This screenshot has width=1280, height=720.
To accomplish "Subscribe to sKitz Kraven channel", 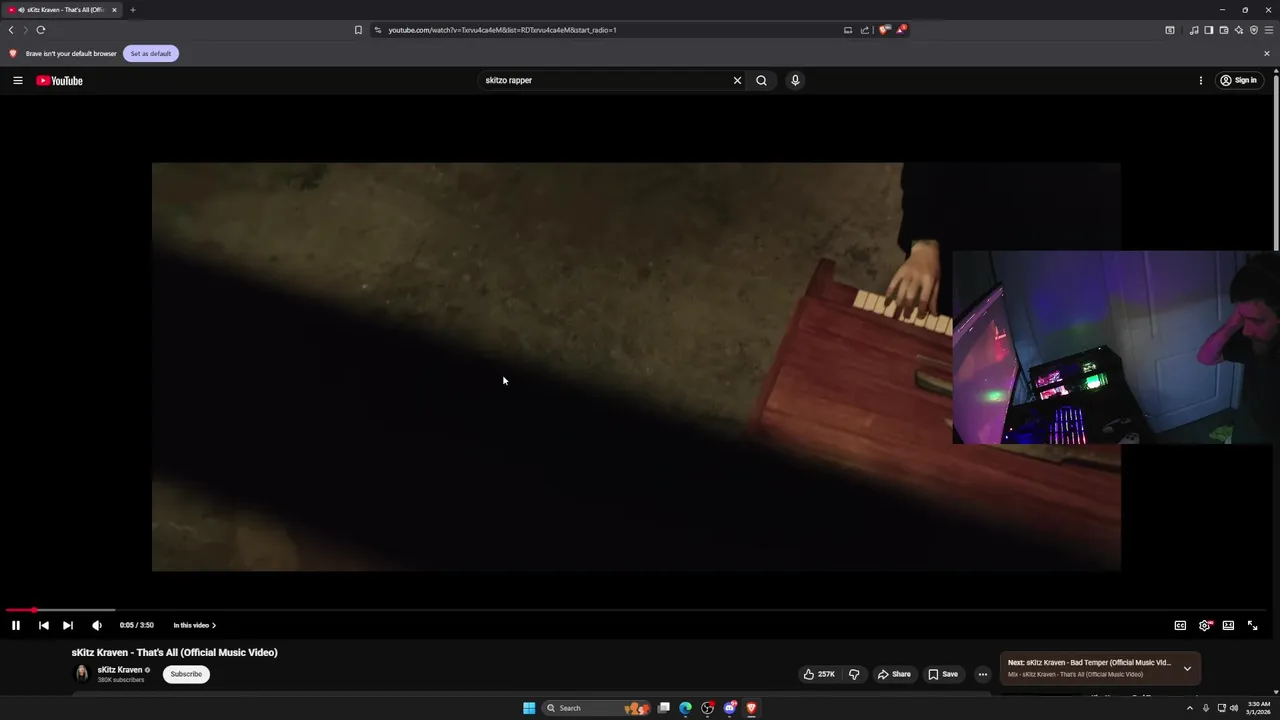I will 186,674.
